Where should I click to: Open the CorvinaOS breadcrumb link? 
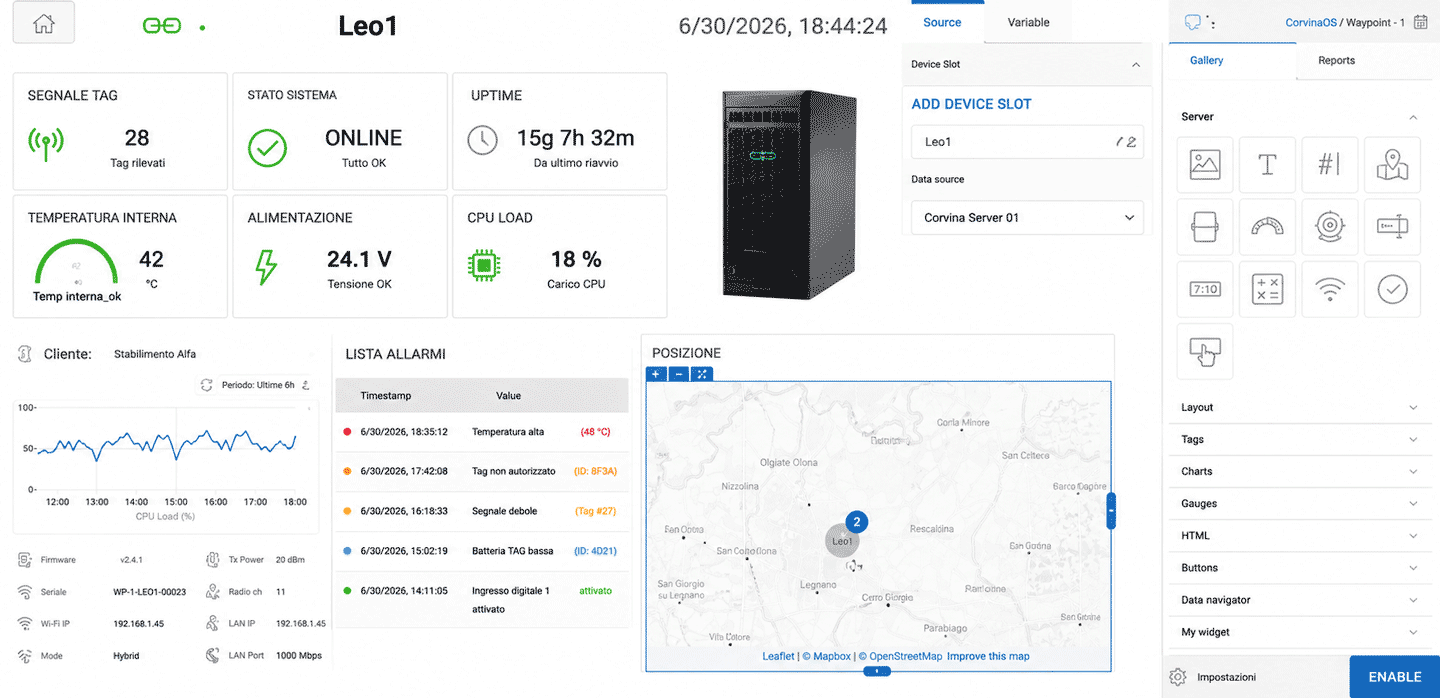click(1312, 22)
